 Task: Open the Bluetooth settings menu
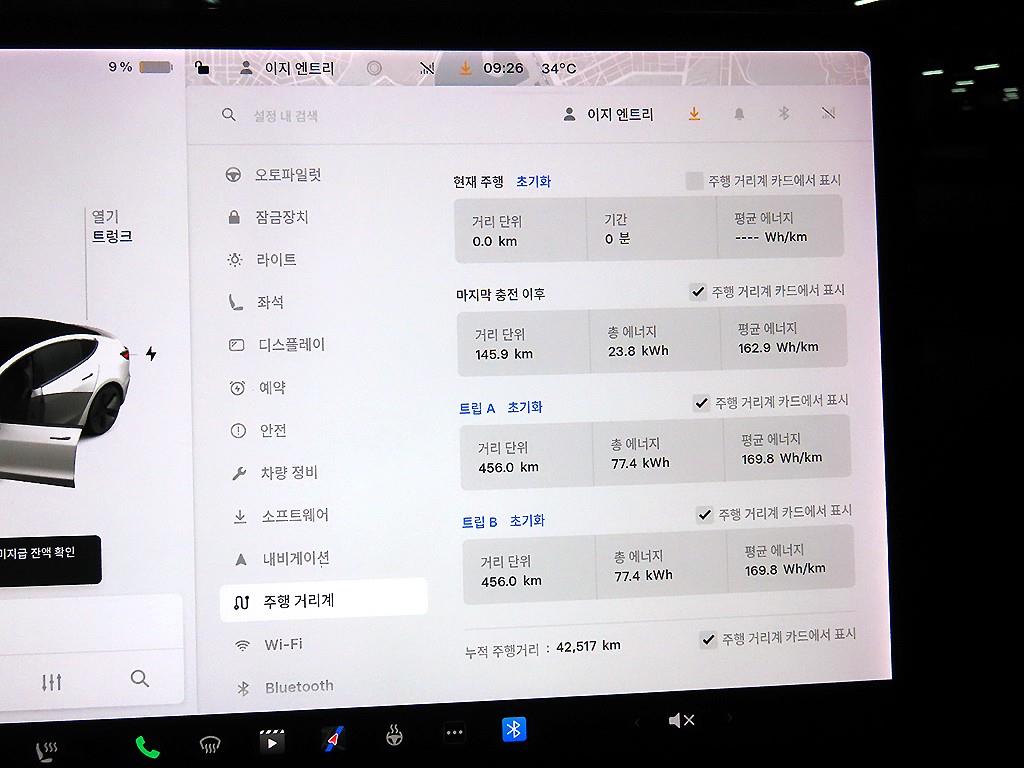[x=285, y=687]
